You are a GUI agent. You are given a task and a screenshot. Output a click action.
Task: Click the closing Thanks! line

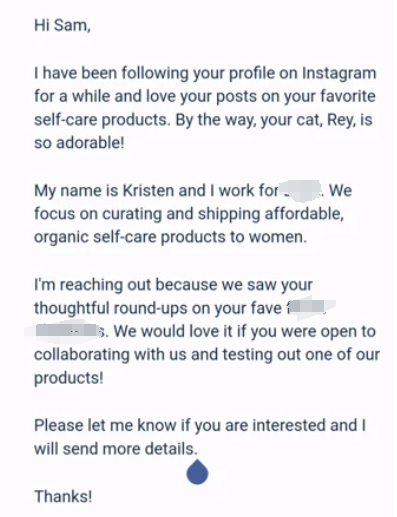(63, 496)
